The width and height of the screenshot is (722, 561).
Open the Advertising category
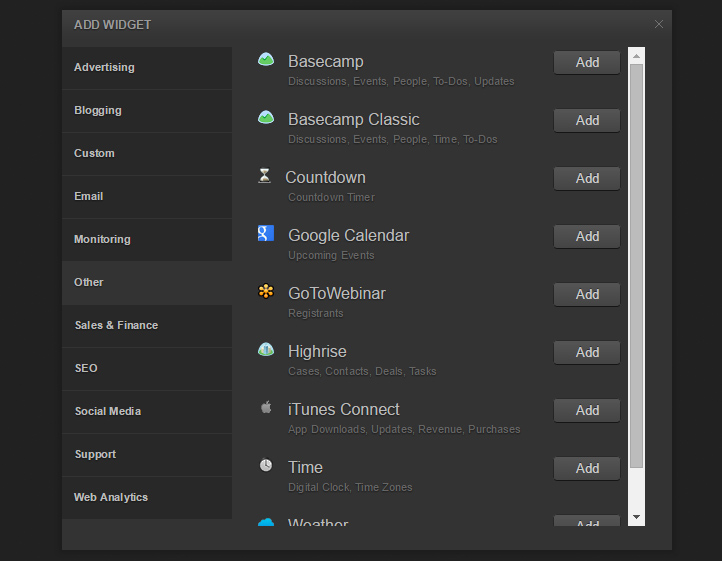[147, 68]
